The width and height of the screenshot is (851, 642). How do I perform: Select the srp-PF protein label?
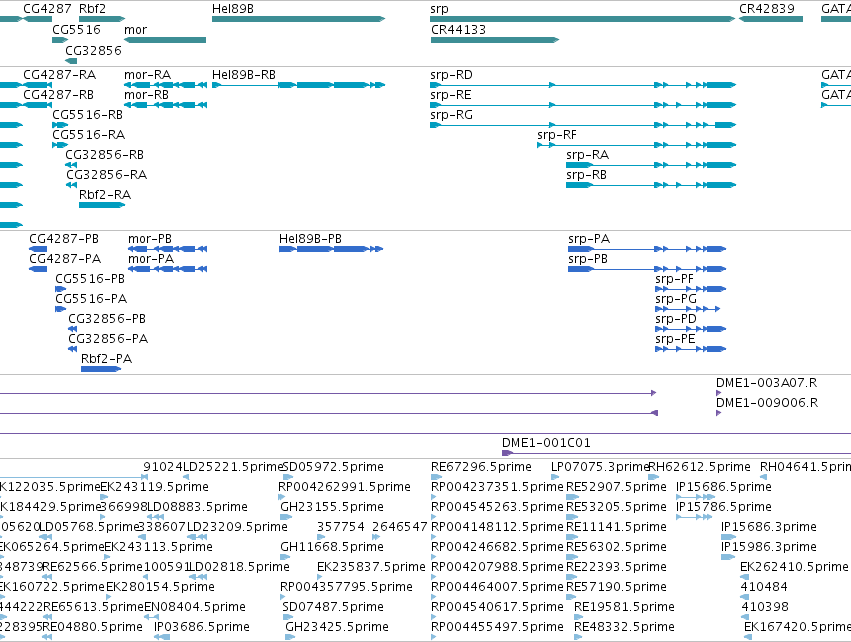click(674, 279)
